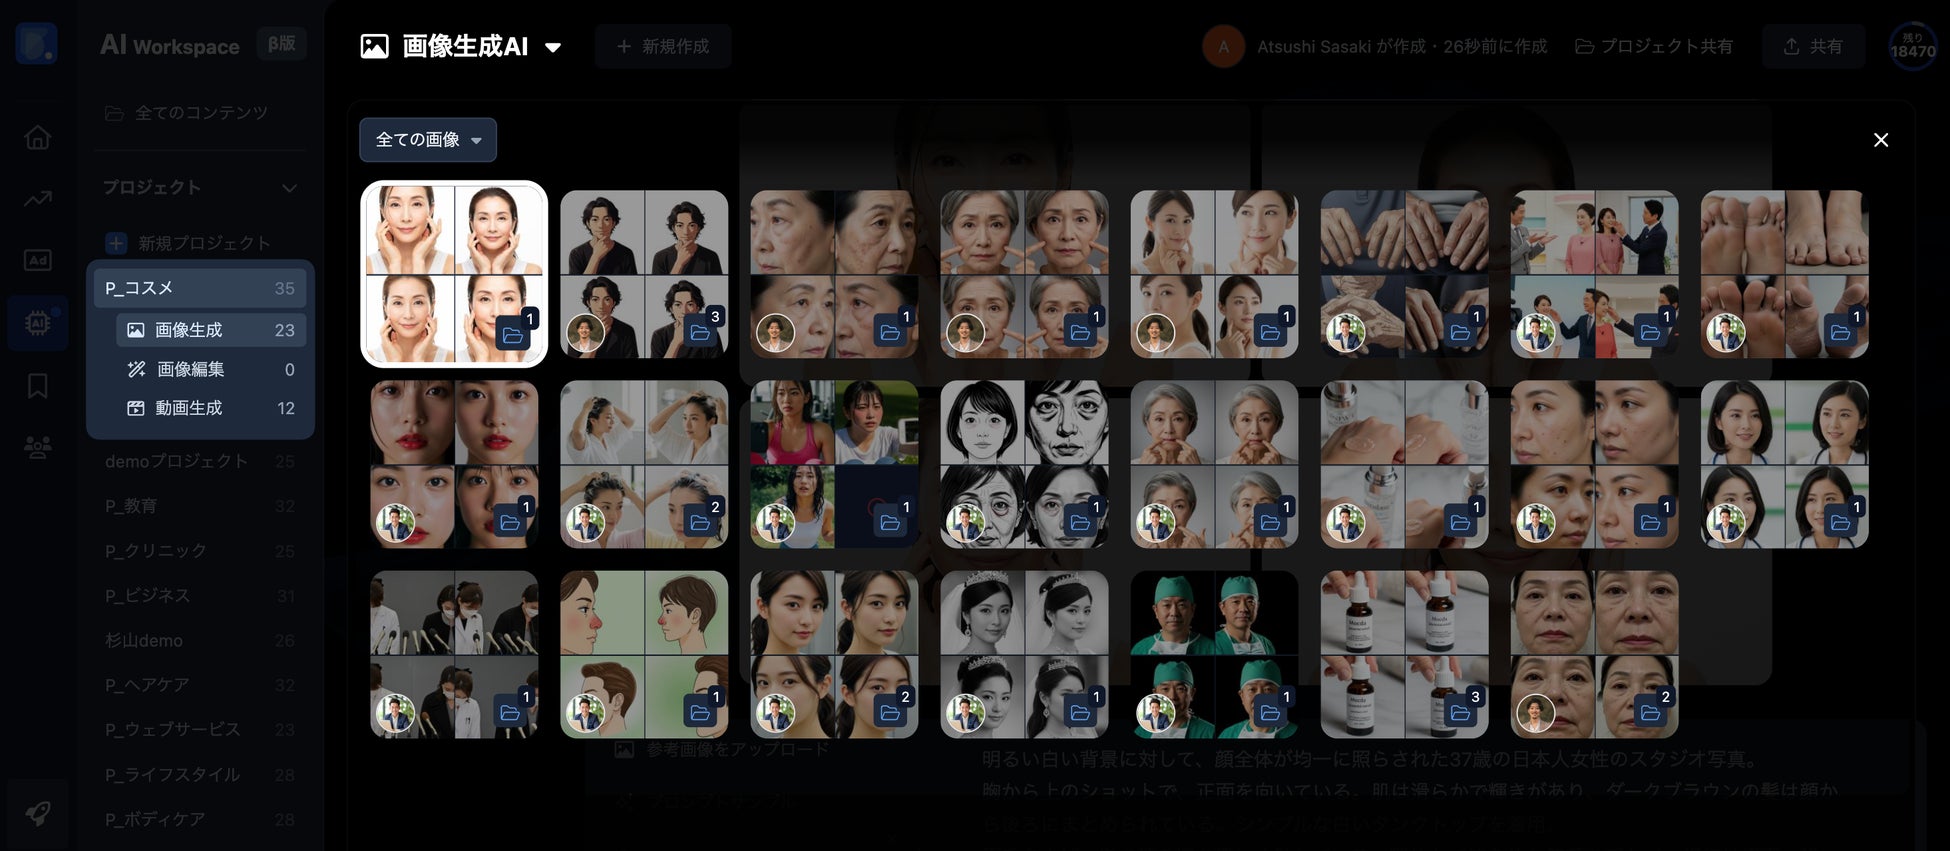Select 画像生成 in the P_コスメ sidebar tree
This screenshot has height=851, width=1950.
211,330
